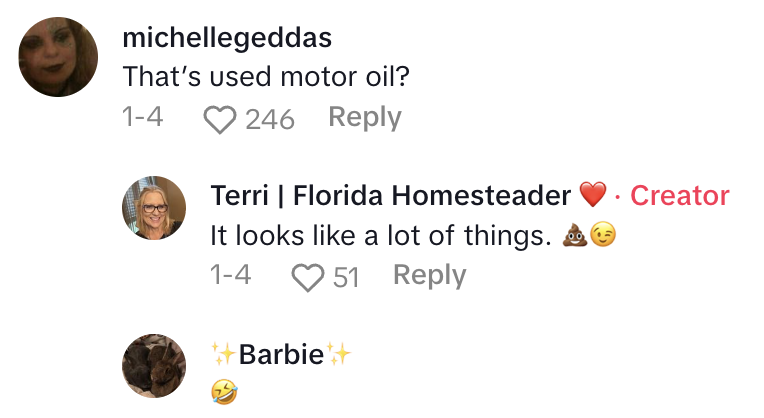The width and height of the screenshot is (764, 418).
Task: Click the sparkle emoji before Barbie's name
Action: coord(224,354)
